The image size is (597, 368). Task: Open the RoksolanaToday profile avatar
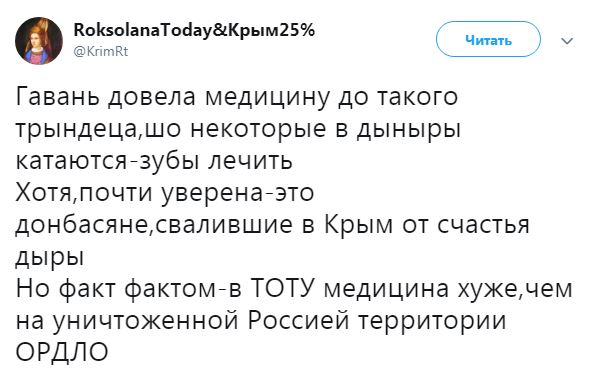[39, 40]
